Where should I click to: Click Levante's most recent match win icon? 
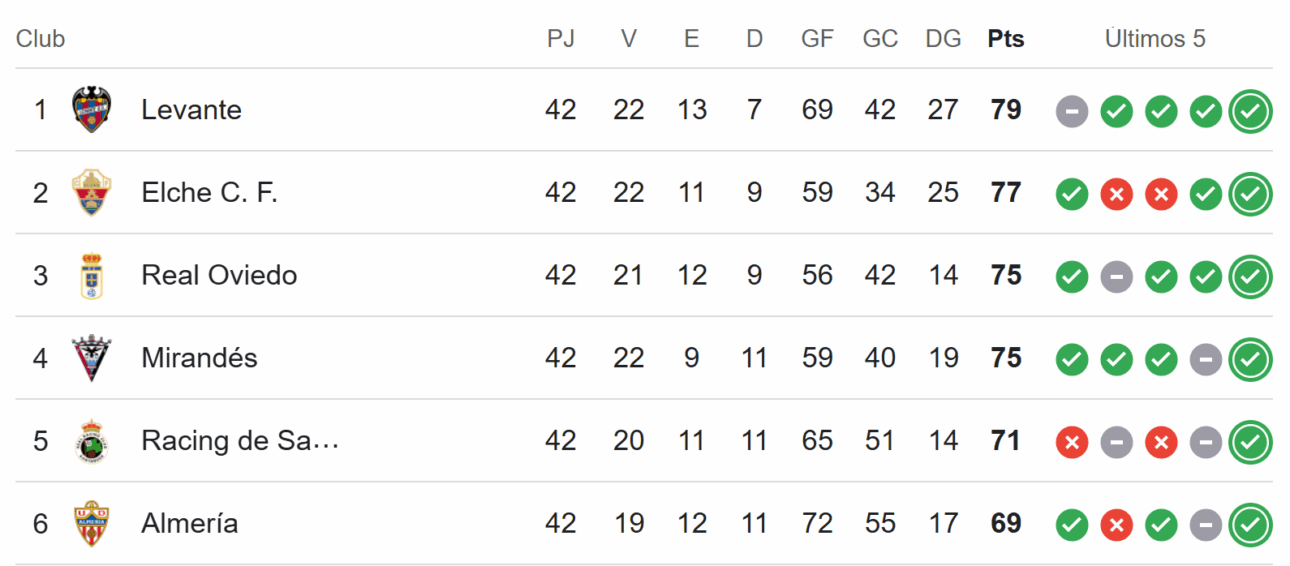tap(1250, 111)
